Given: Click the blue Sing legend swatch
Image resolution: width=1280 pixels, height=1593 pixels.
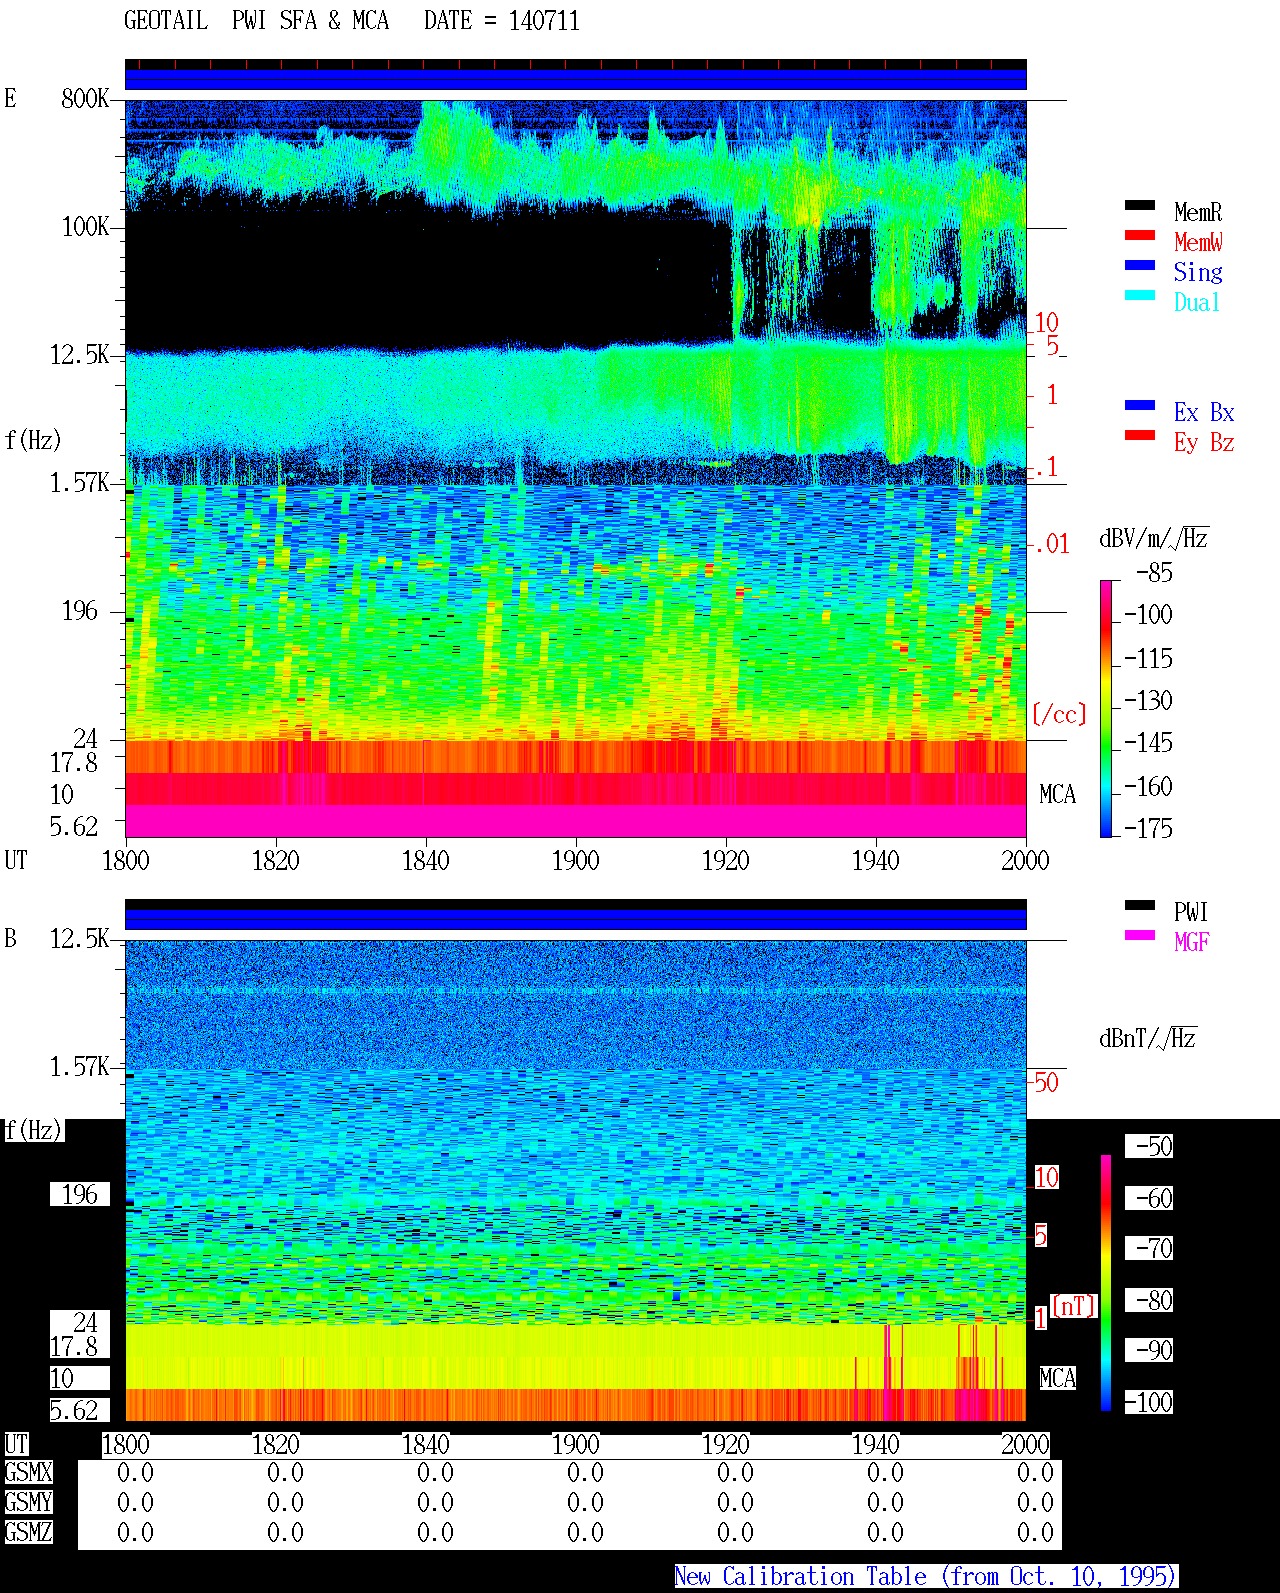Looking at the screenshot, I should tap(1140, 265).
